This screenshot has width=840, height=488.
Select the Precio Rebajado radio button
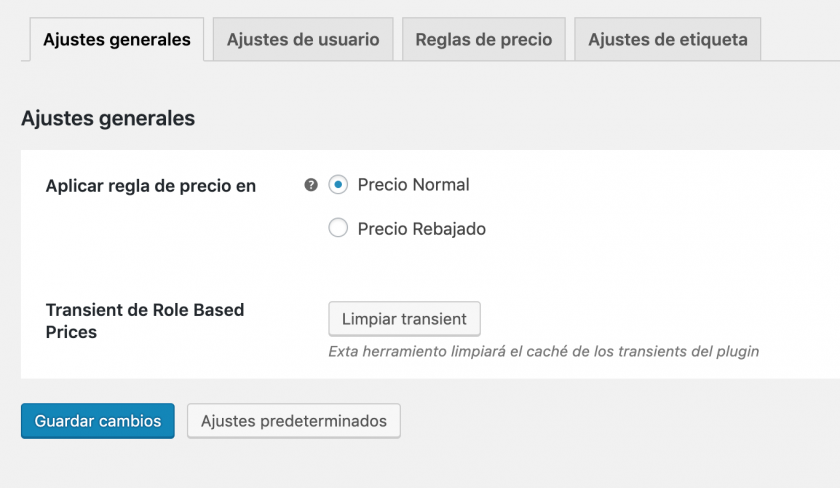[x=338, y=228]
